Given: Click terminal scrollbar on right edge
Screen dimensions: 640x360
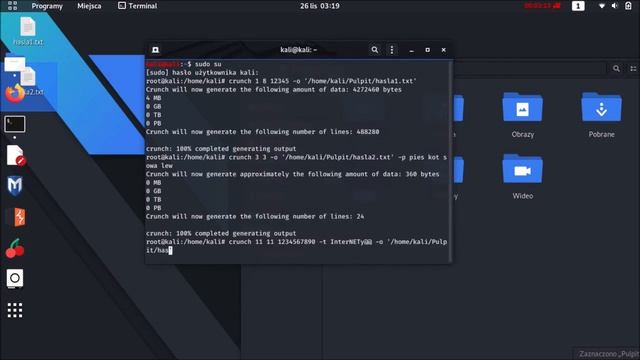Looking at the screenshot, I should (x=451, y=161).
